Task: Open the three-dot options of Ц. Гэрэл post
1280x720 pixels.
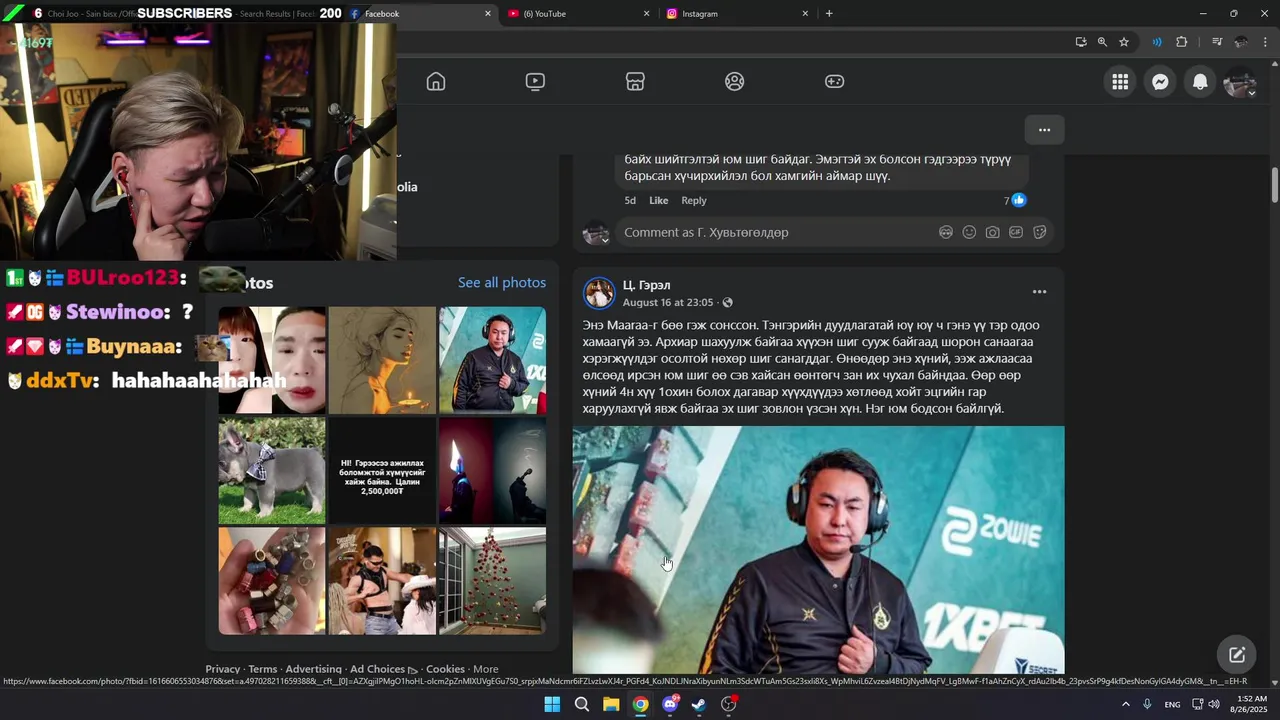Action: coord(1039,292)
